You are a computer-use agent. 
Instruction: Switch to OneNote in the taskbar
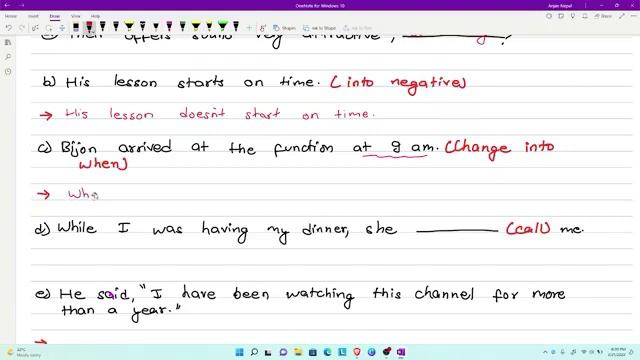[x=401, y=352]
